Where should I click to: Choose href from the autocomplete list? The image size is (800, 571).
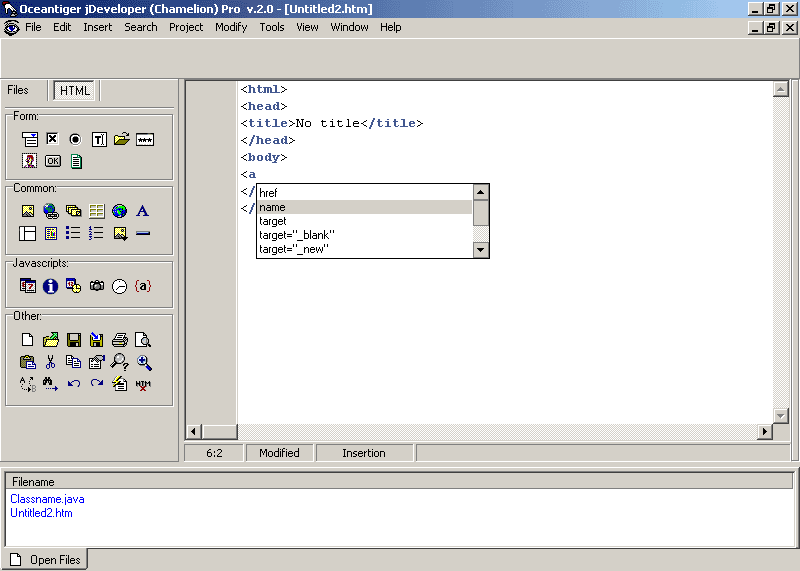tap(365, 193)
